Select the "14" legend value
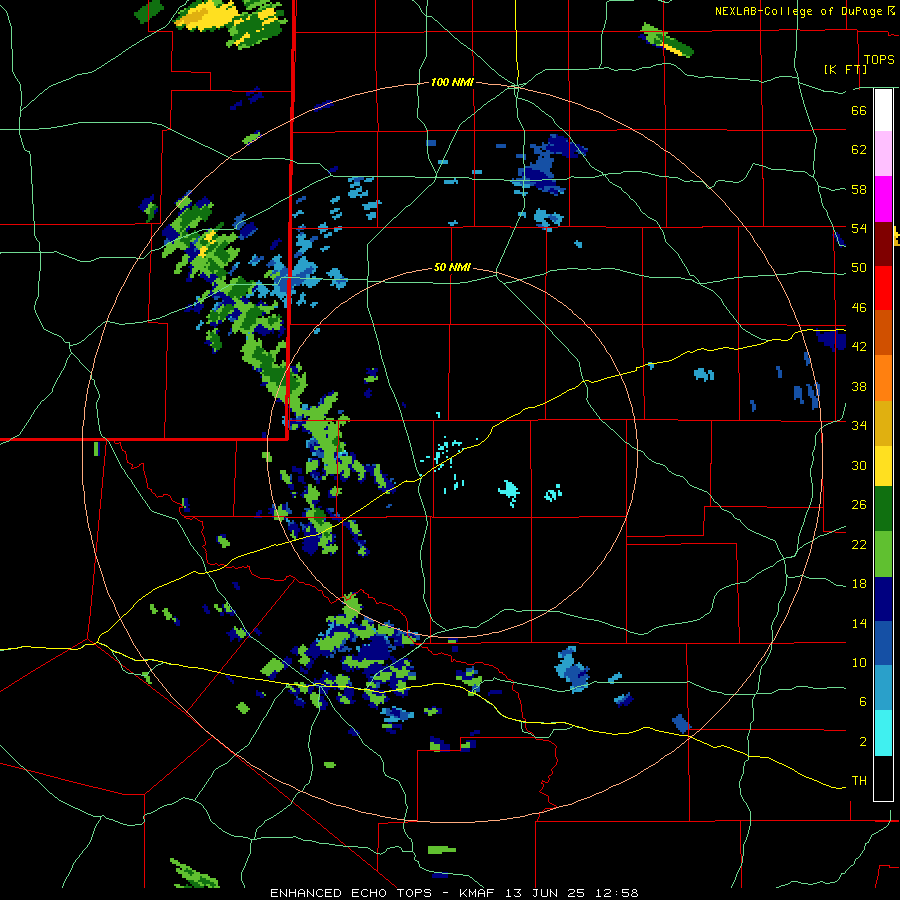Screen dimensions: 900x900 click(x=859, y=623)
